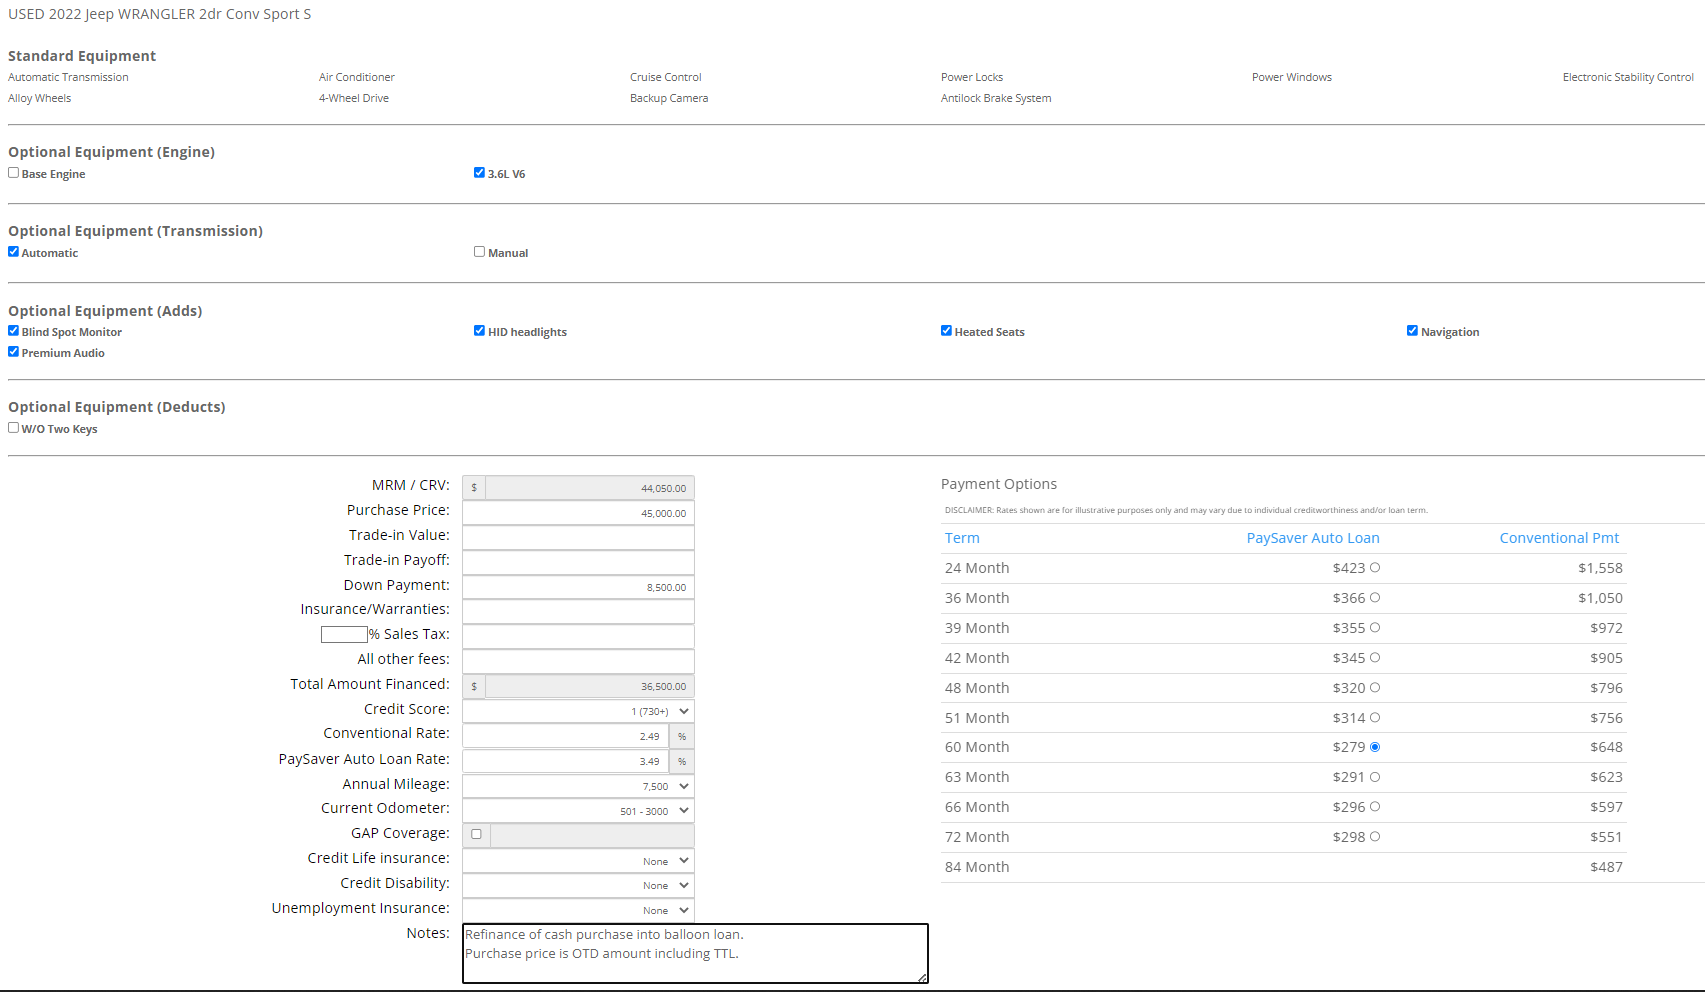This screenshot has width=1705, height=992.
Task: Check the W/O Two Keys deduct
Action: (13, 428)
